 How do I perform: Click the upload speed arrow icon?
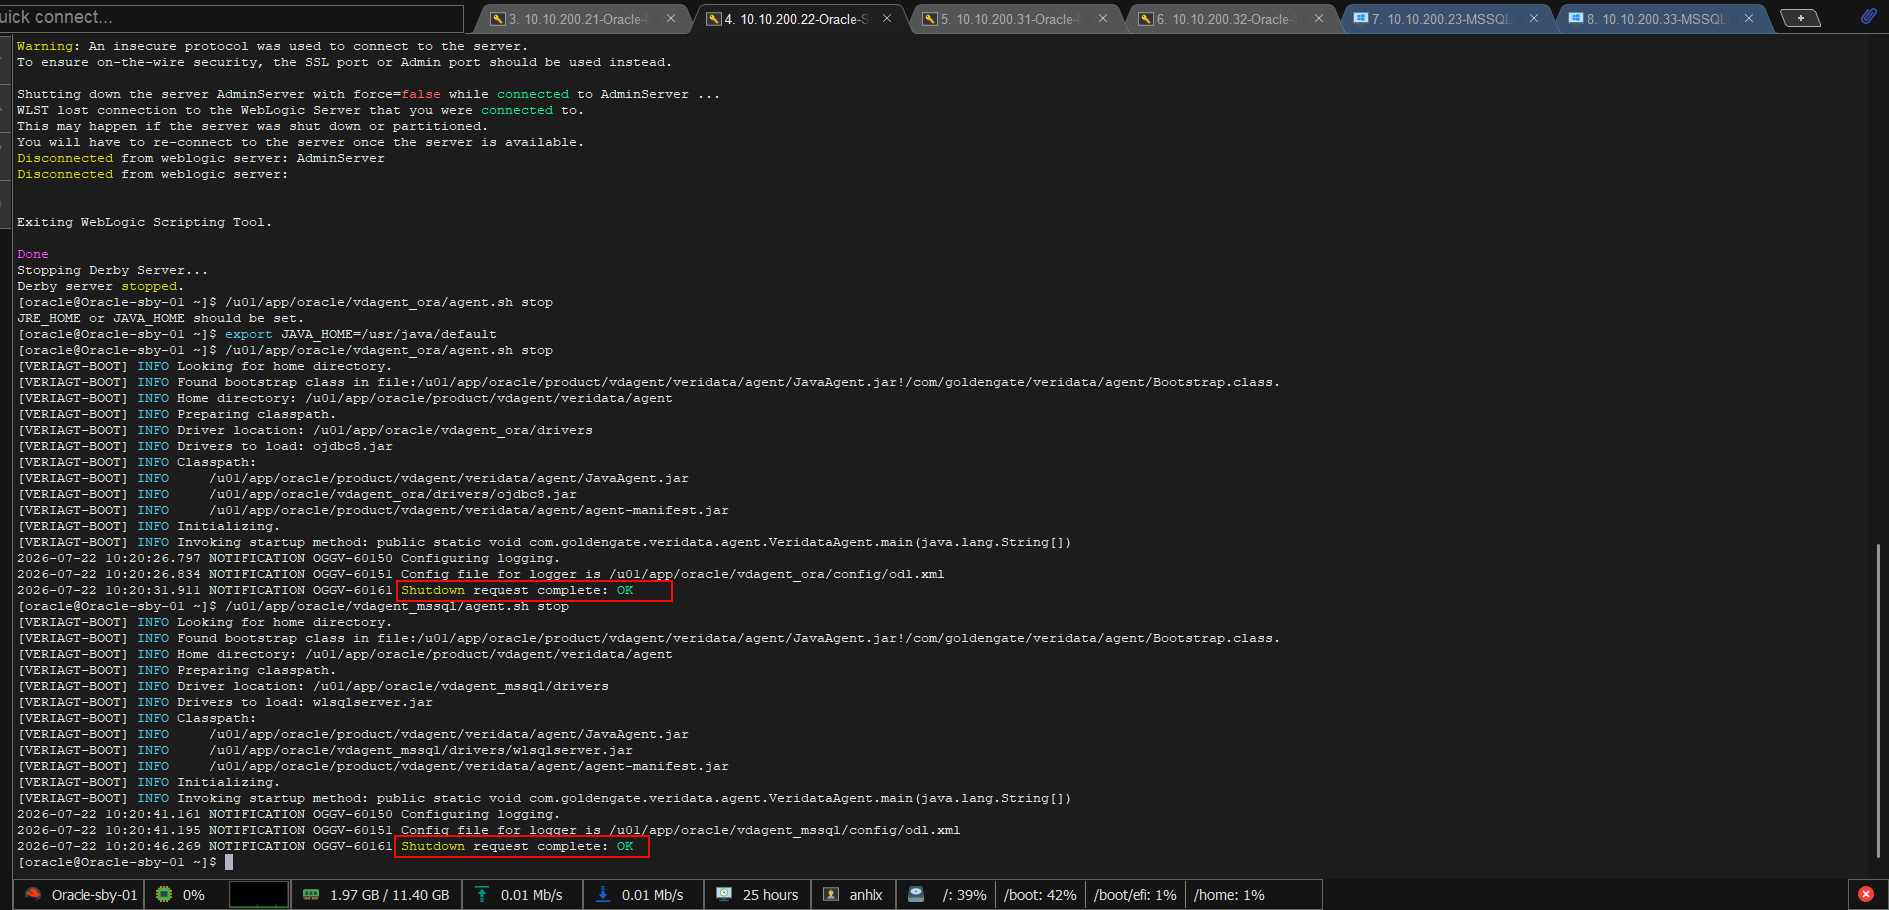click(482, 894)
